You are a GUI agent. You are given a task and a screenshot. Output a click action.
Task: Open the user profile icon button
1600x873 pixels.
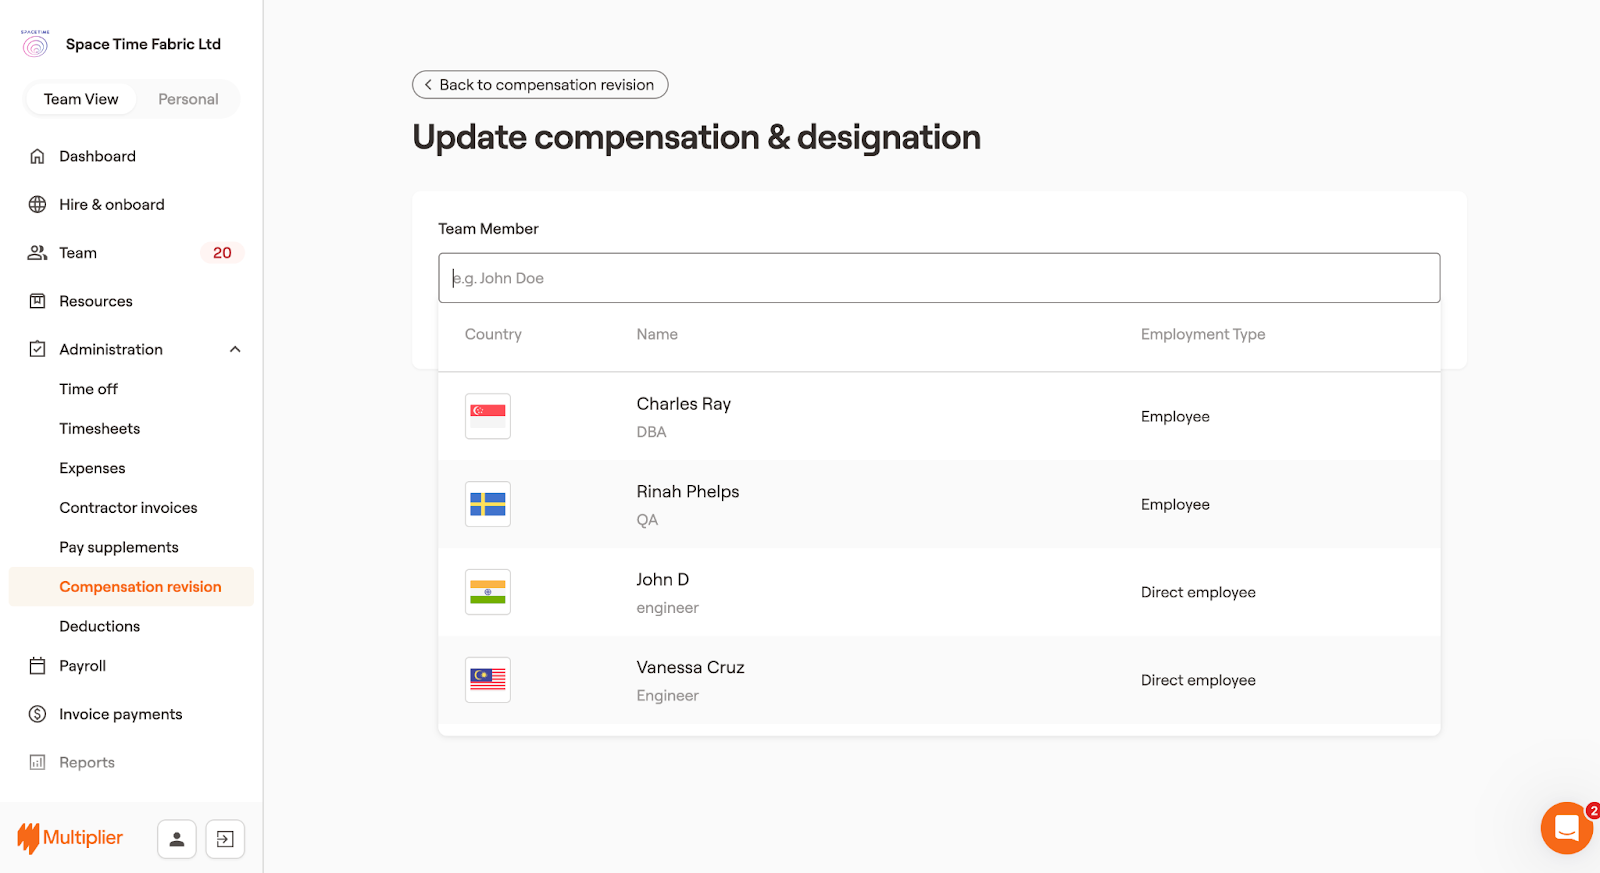(176, 839)
